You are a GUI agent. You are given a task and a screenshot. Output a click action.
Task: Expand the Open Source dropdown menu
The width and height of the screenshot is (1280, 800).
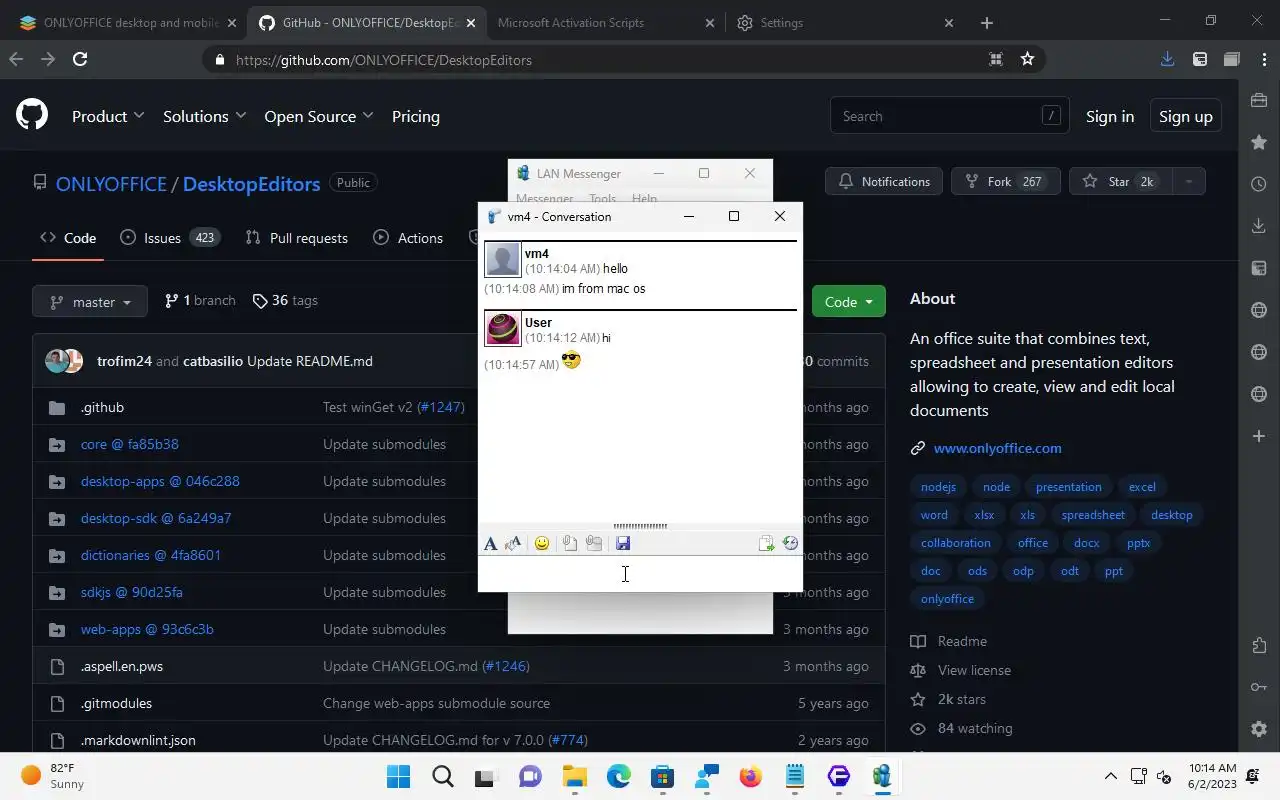tap(318, 116)
